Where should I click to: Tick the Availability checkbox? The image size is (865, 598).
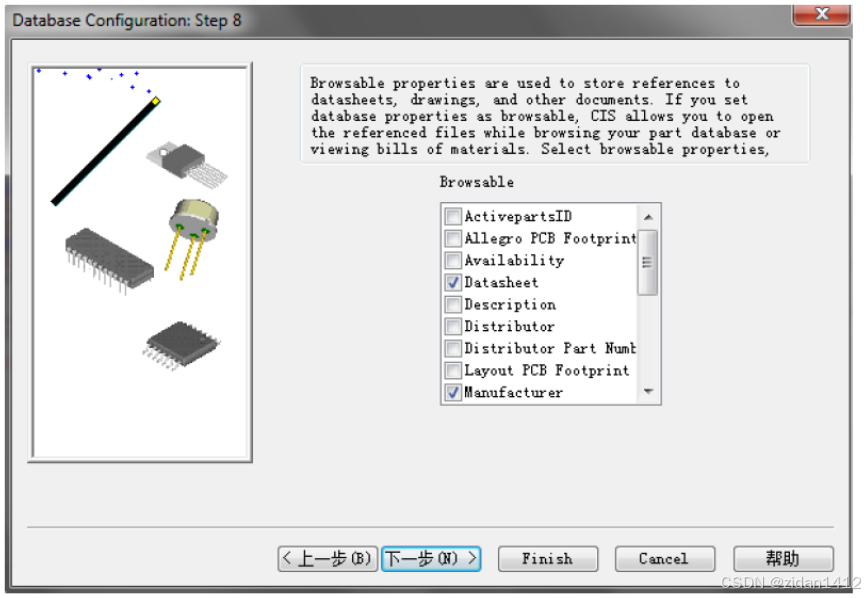tap(453, 260)
